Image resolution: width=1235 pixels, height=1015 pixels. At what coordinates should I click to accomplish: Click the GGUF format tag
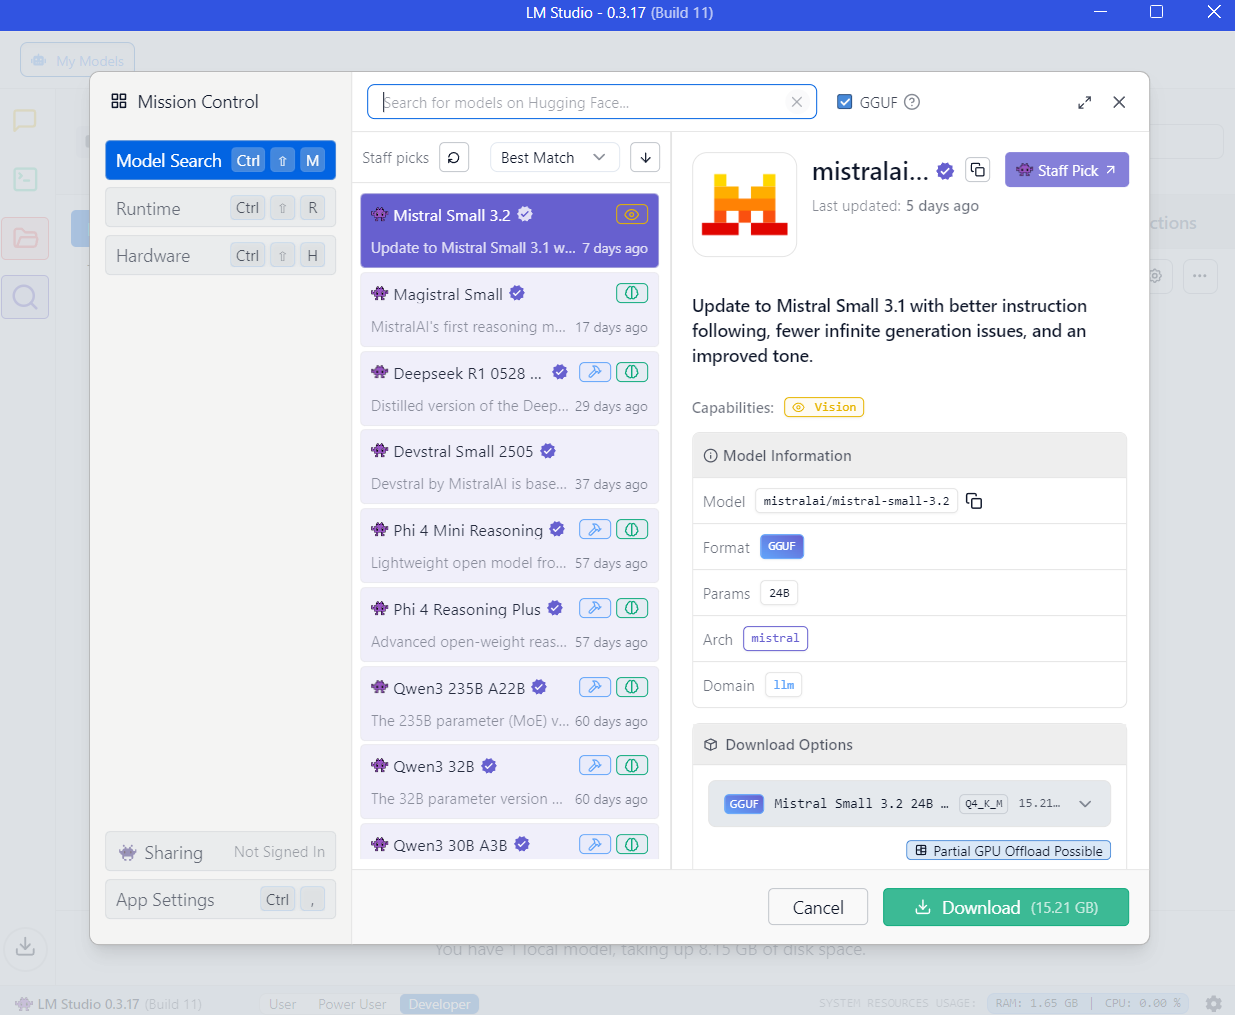[x=782, y=547]
